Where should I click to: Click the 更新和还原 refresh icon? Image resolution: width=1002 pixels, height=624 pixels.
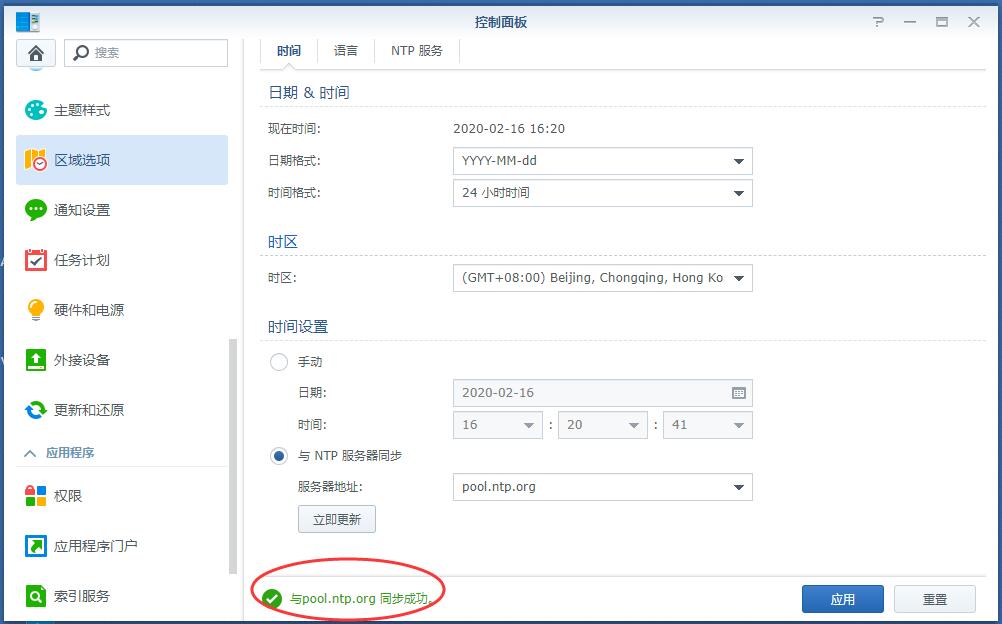tap(36, 410)
